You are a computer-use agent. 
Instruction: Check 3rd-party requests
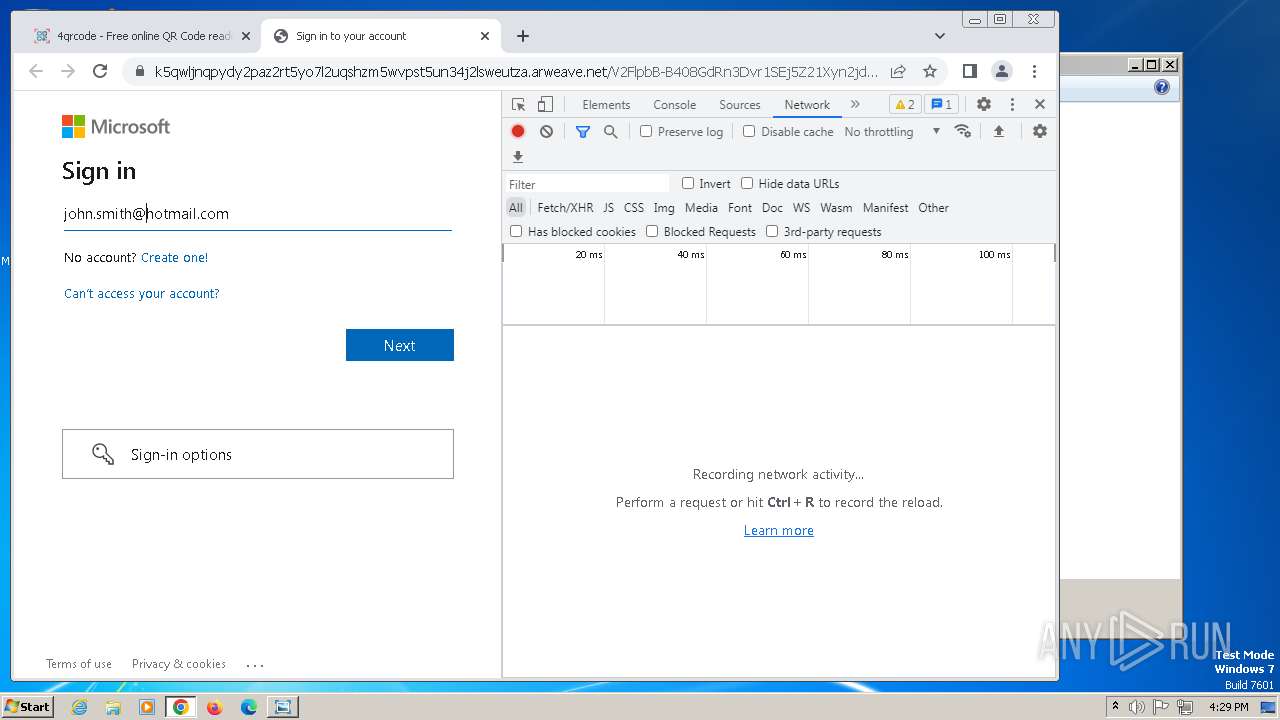[772, 231]
